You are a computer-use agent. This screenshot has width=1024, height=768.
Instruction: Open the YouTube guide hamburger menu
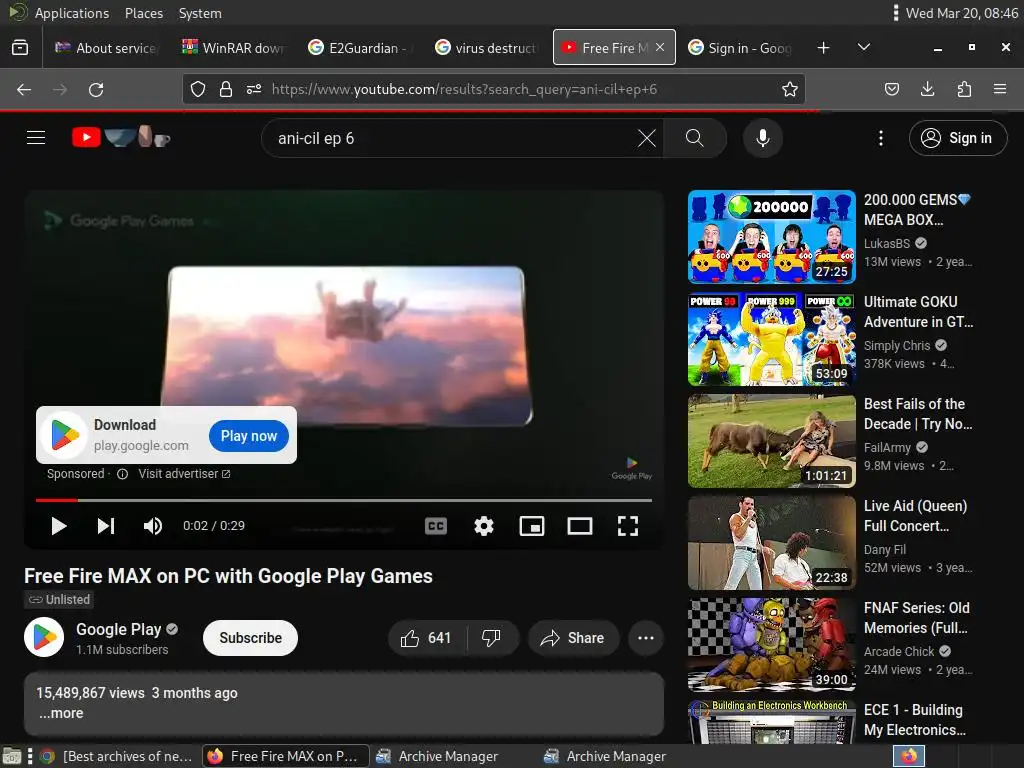[36, 138]
